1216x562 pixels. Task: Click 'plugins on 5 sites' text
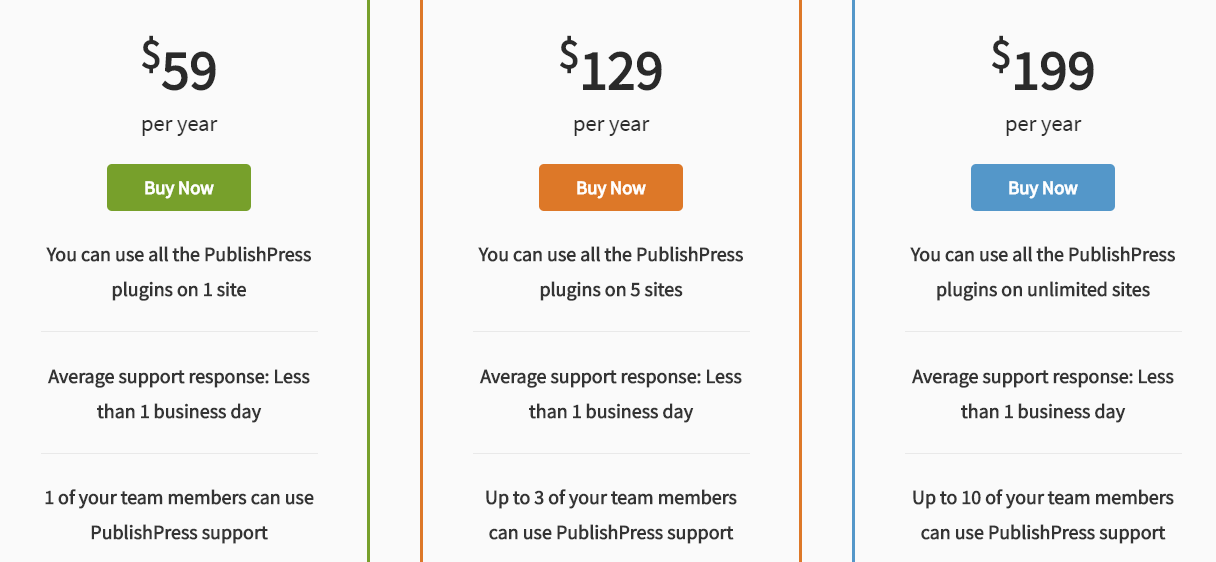click(611, 290)
